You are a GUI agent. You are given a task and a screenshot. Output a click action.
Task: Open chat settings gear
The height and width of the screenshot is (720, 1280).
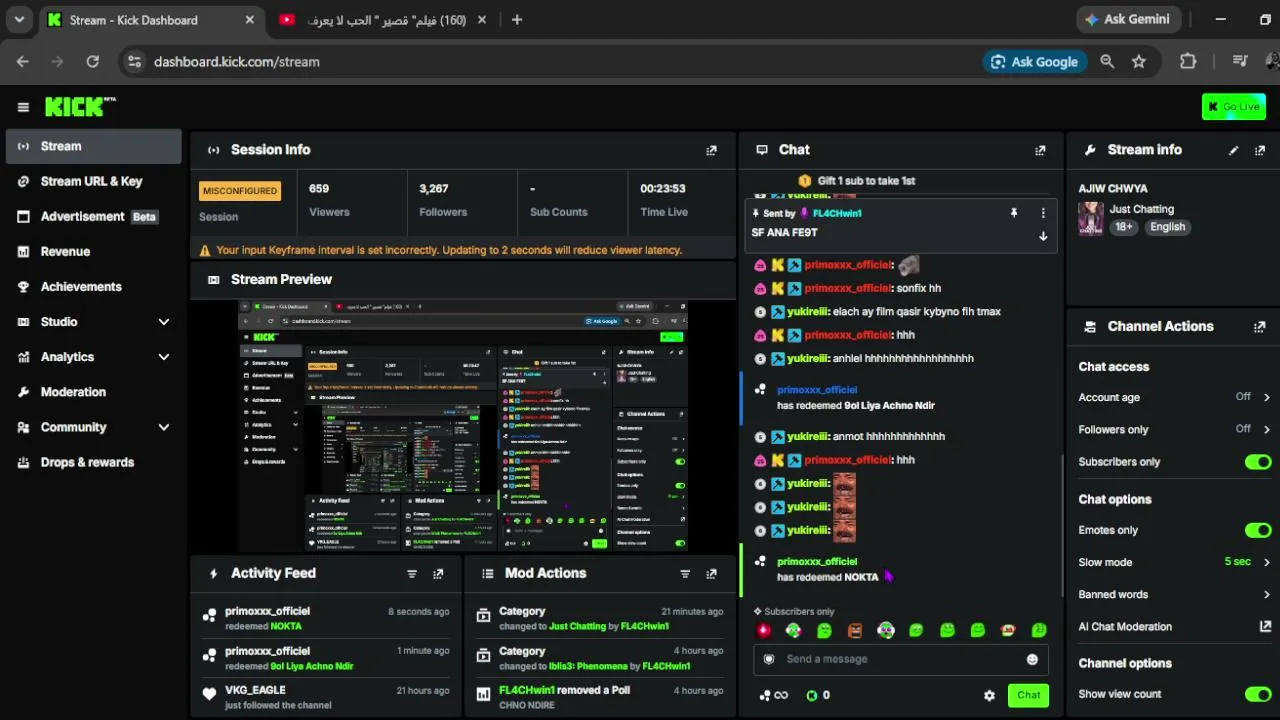click(x=989, y=696)
